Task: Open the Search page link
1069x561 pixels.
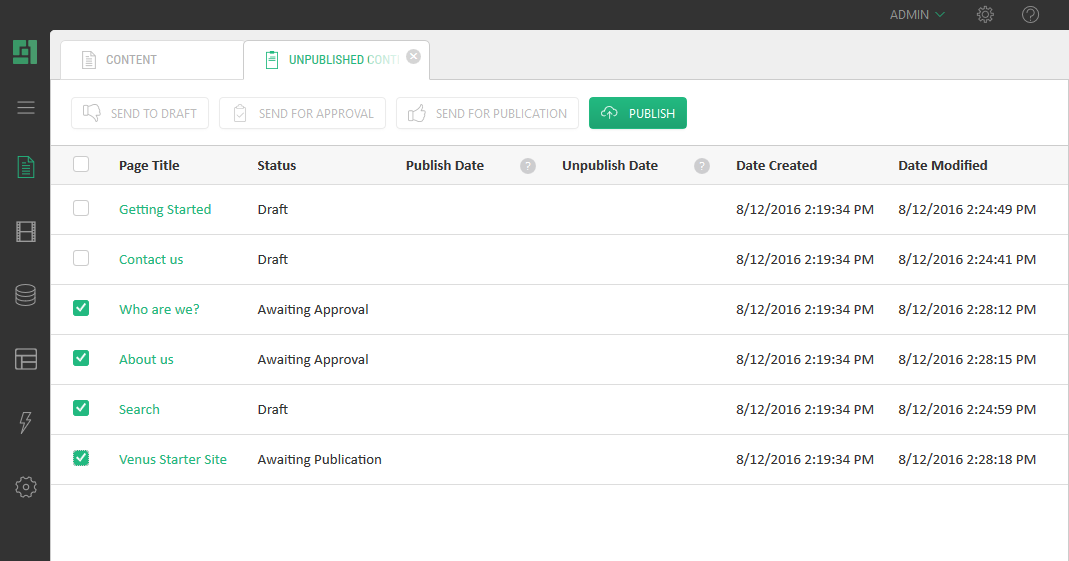Action: point(139,410)
